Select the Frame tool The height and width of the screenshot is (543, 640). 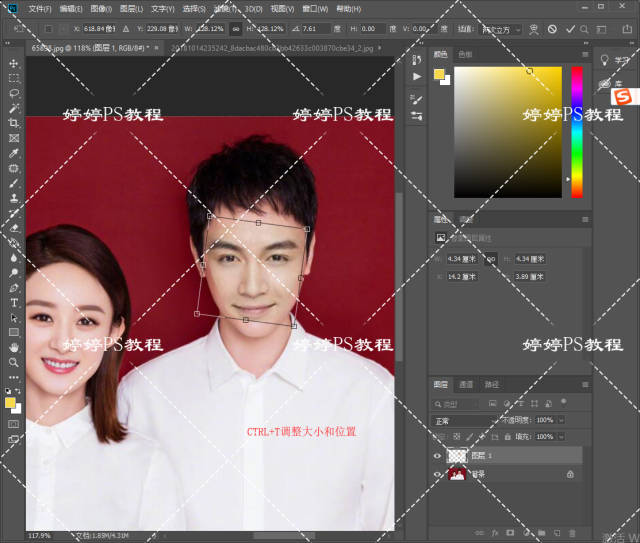(x=14, y=138)
